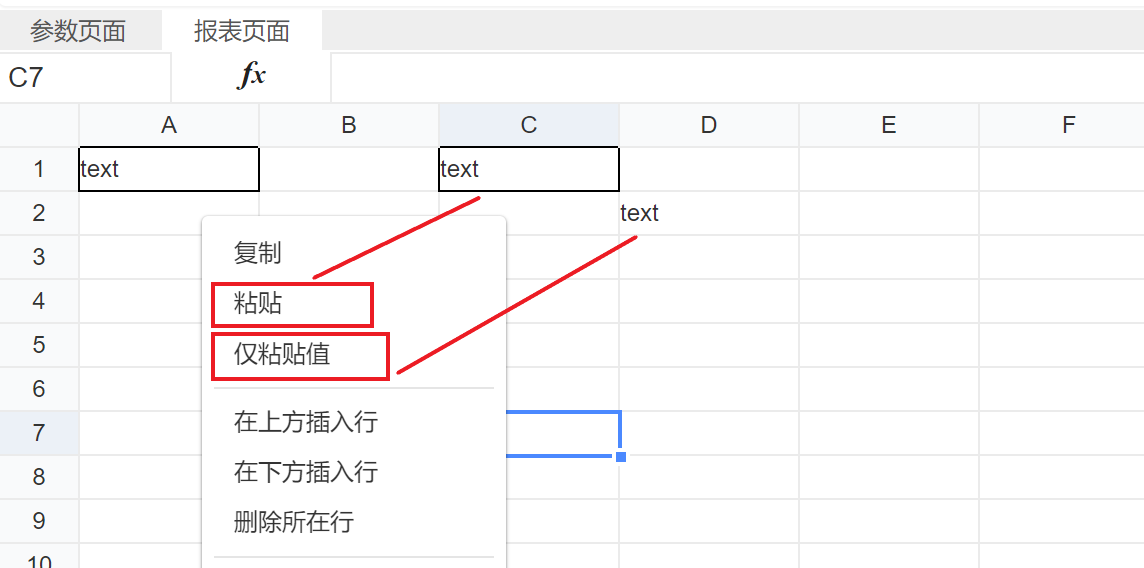Click the blue fill handle of selected cell
1144x568 pixels.
point(621,456)
